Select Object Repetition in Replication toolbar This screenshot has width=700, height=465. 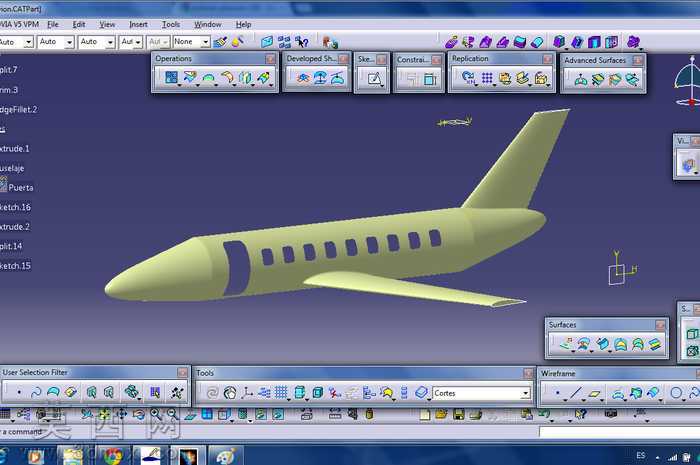click(468, 78)
